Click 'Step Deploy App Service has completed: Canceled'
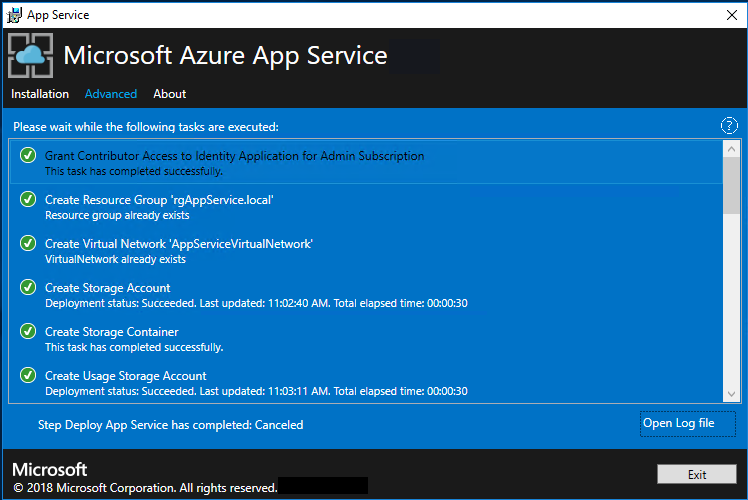This screenshot has width=748, height=500. click(170, 425)
